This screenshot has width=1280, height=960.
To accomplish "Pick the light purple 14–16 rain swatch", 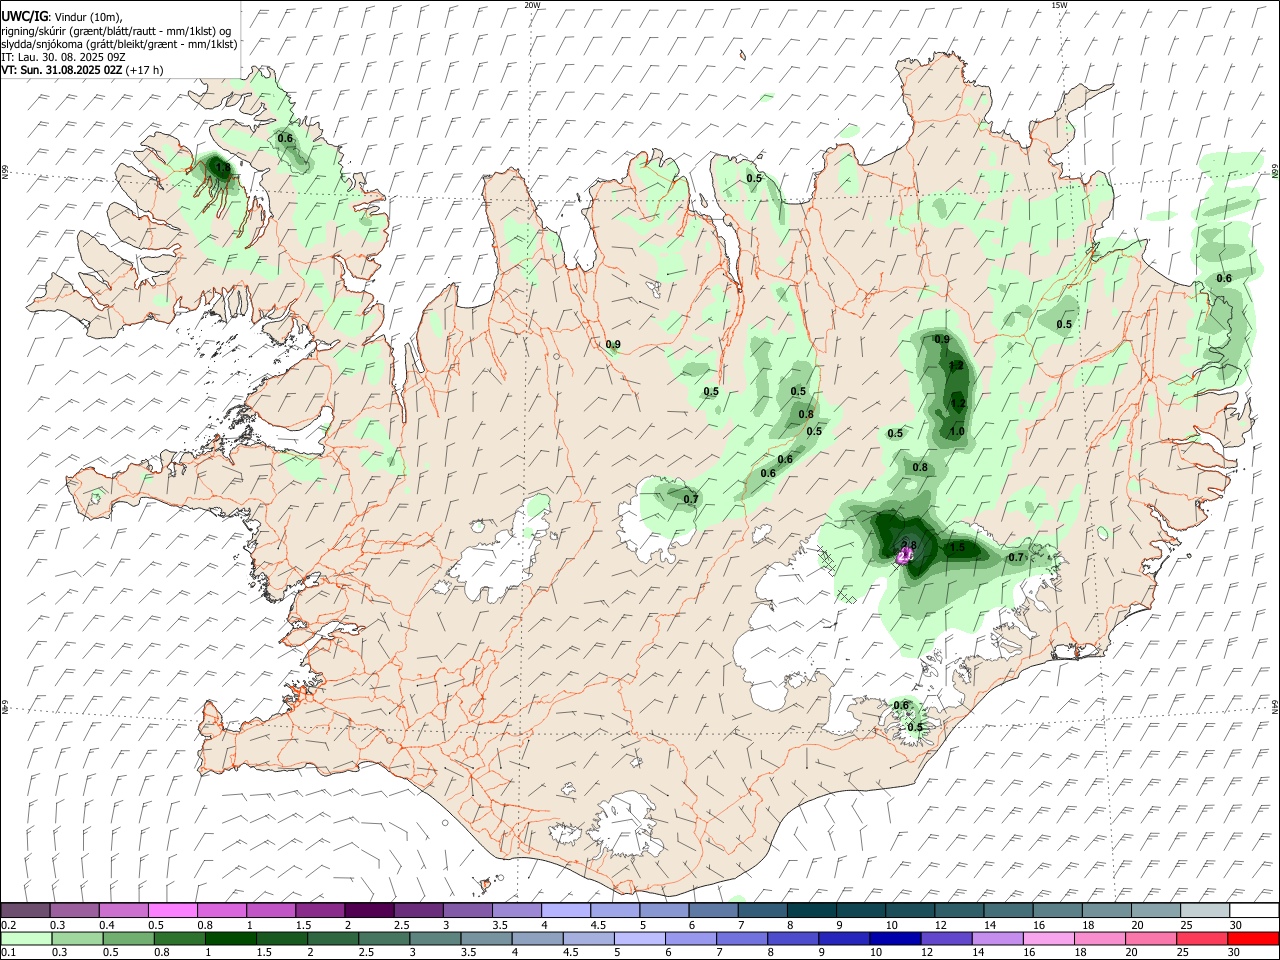I will click(x=998, y=938).
